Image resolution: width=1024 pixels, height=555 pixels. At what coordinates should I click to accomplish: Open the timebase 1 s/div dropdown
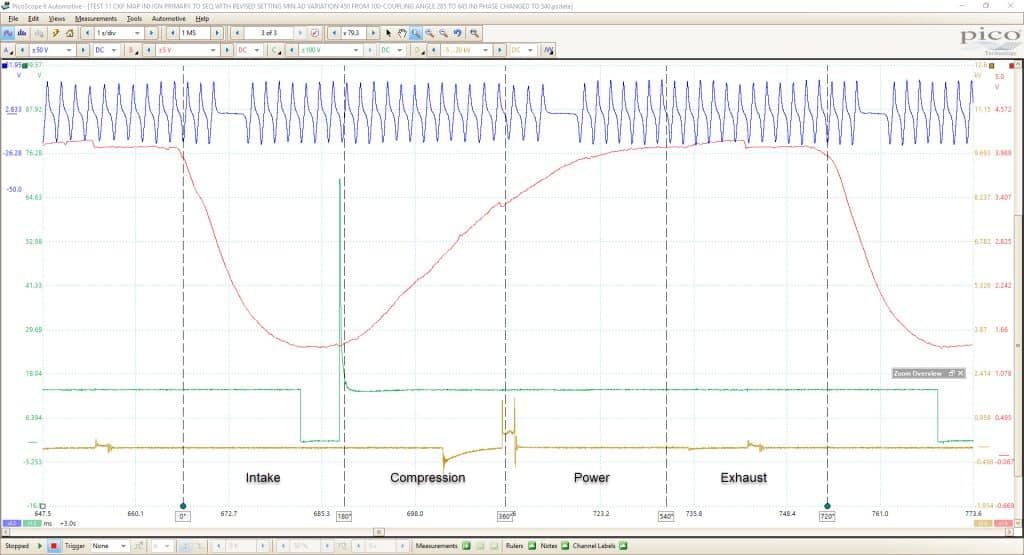[137, 33]
